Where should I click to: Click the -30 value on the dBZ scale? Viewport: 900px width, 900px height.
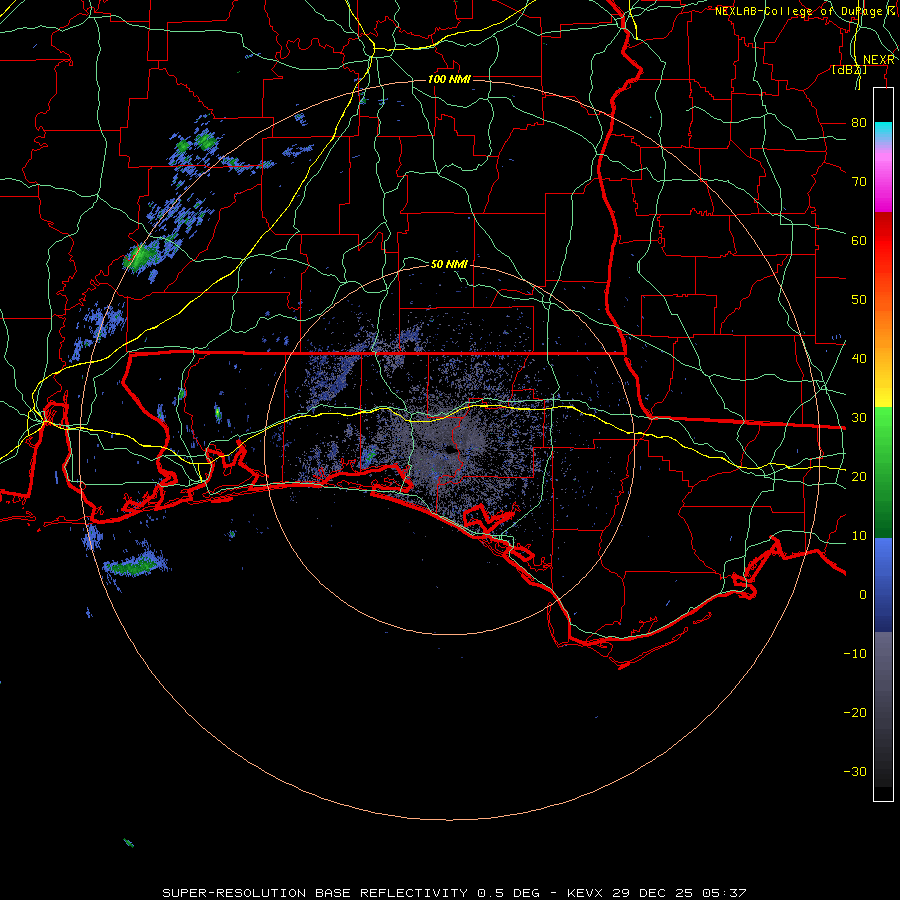pyautogui.click(x=855, y=771)
